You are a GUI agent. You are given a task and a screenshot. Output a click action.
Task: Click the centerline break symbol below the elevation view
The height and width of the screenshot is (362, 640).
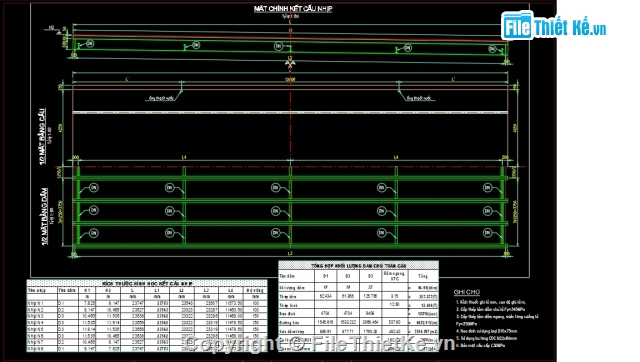coord(290,64)
